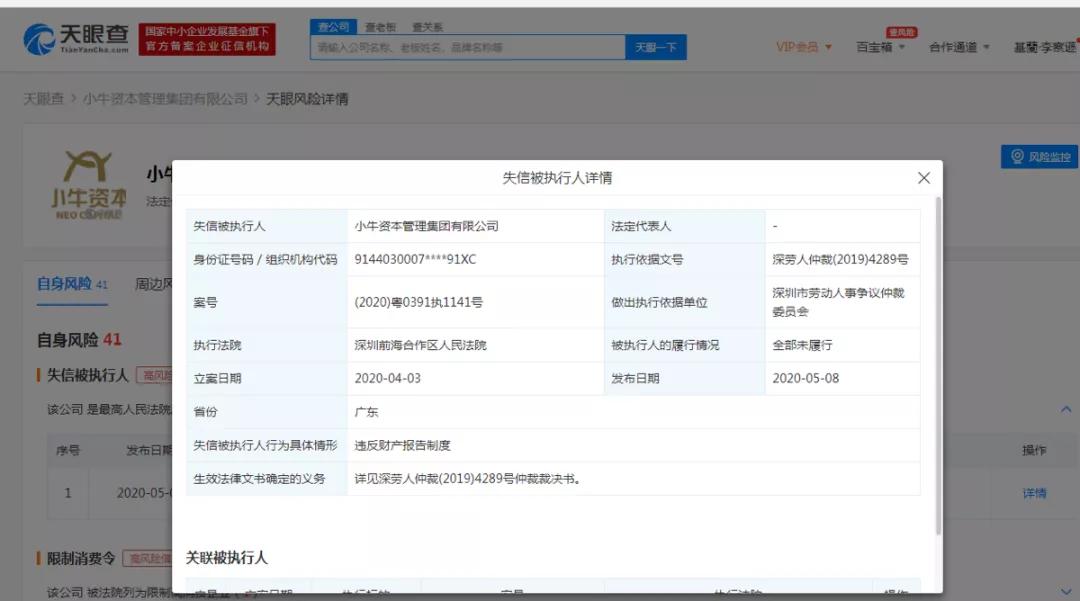Click the 深劳人仲裁(2019)4289号 document number
Viewport: 1080px width, 601px height.
coord(840,260)
